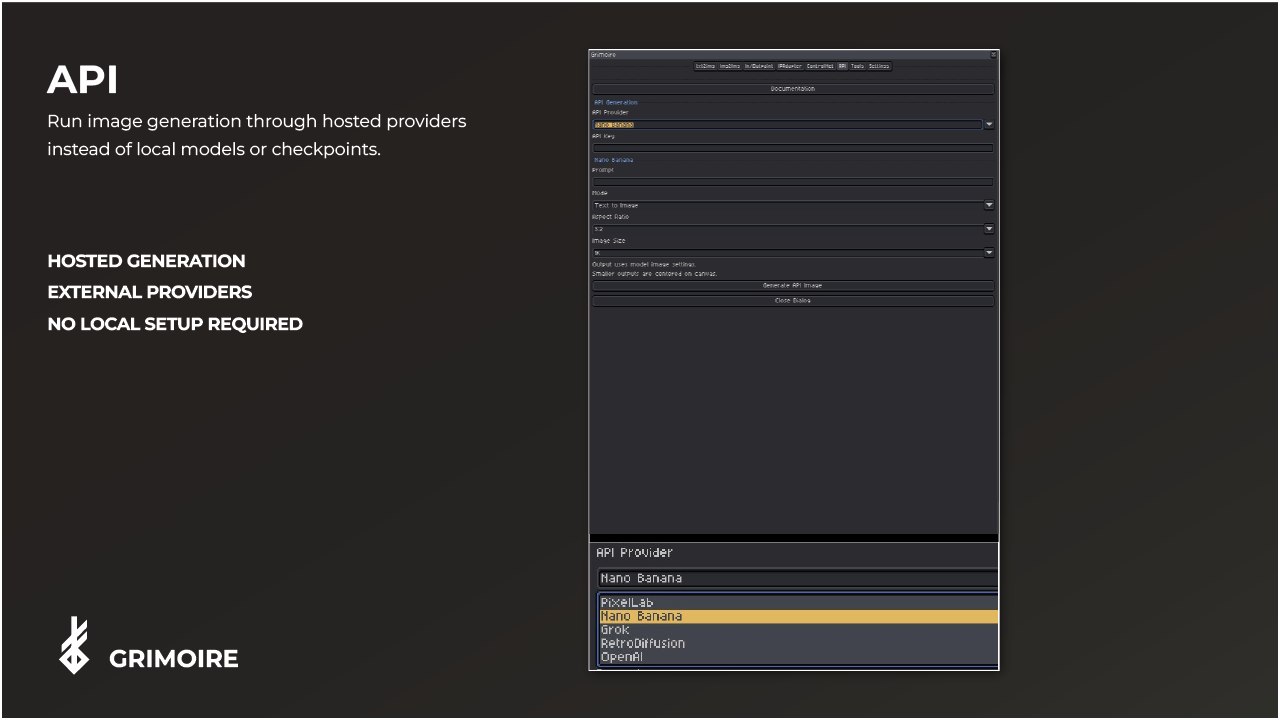Focus the Prompt input field

point(793,182)
